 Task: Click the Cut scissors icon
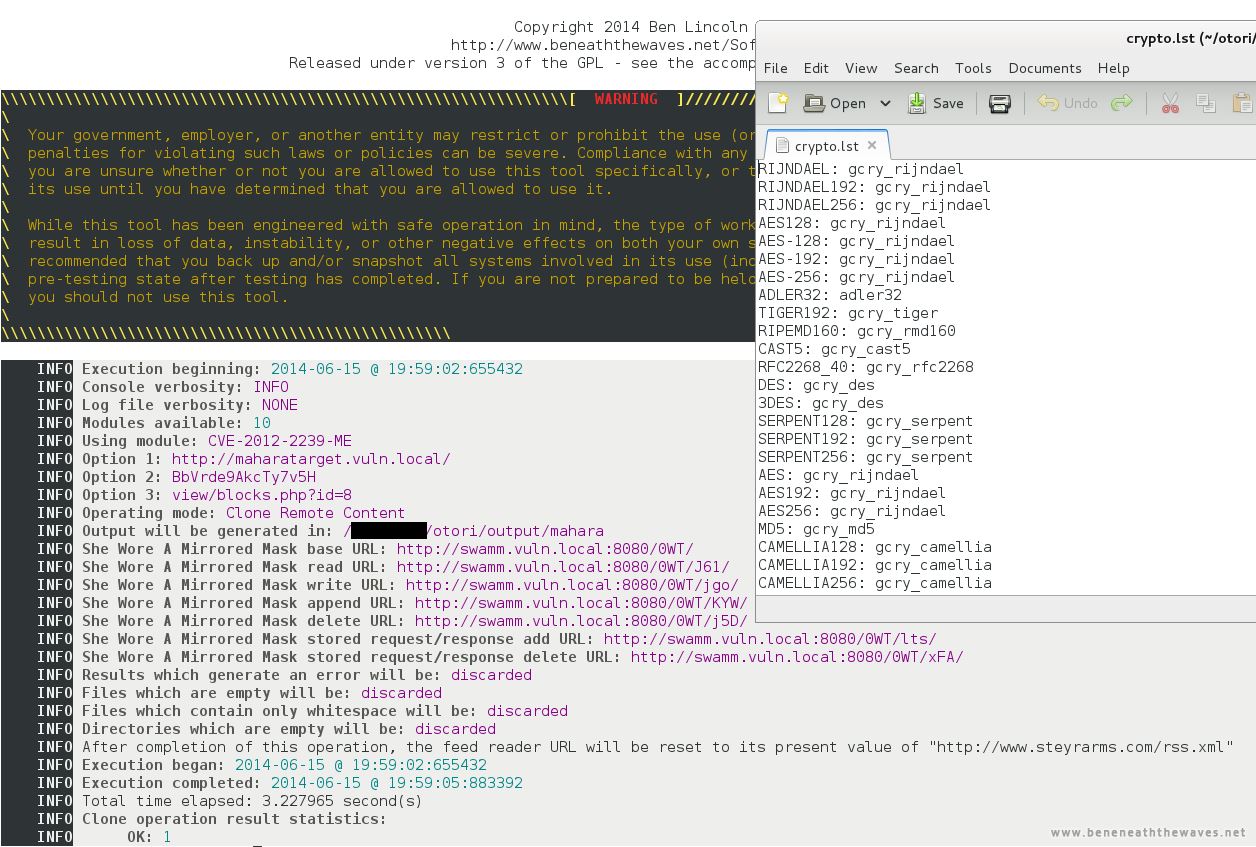[x=1170, y=103]
